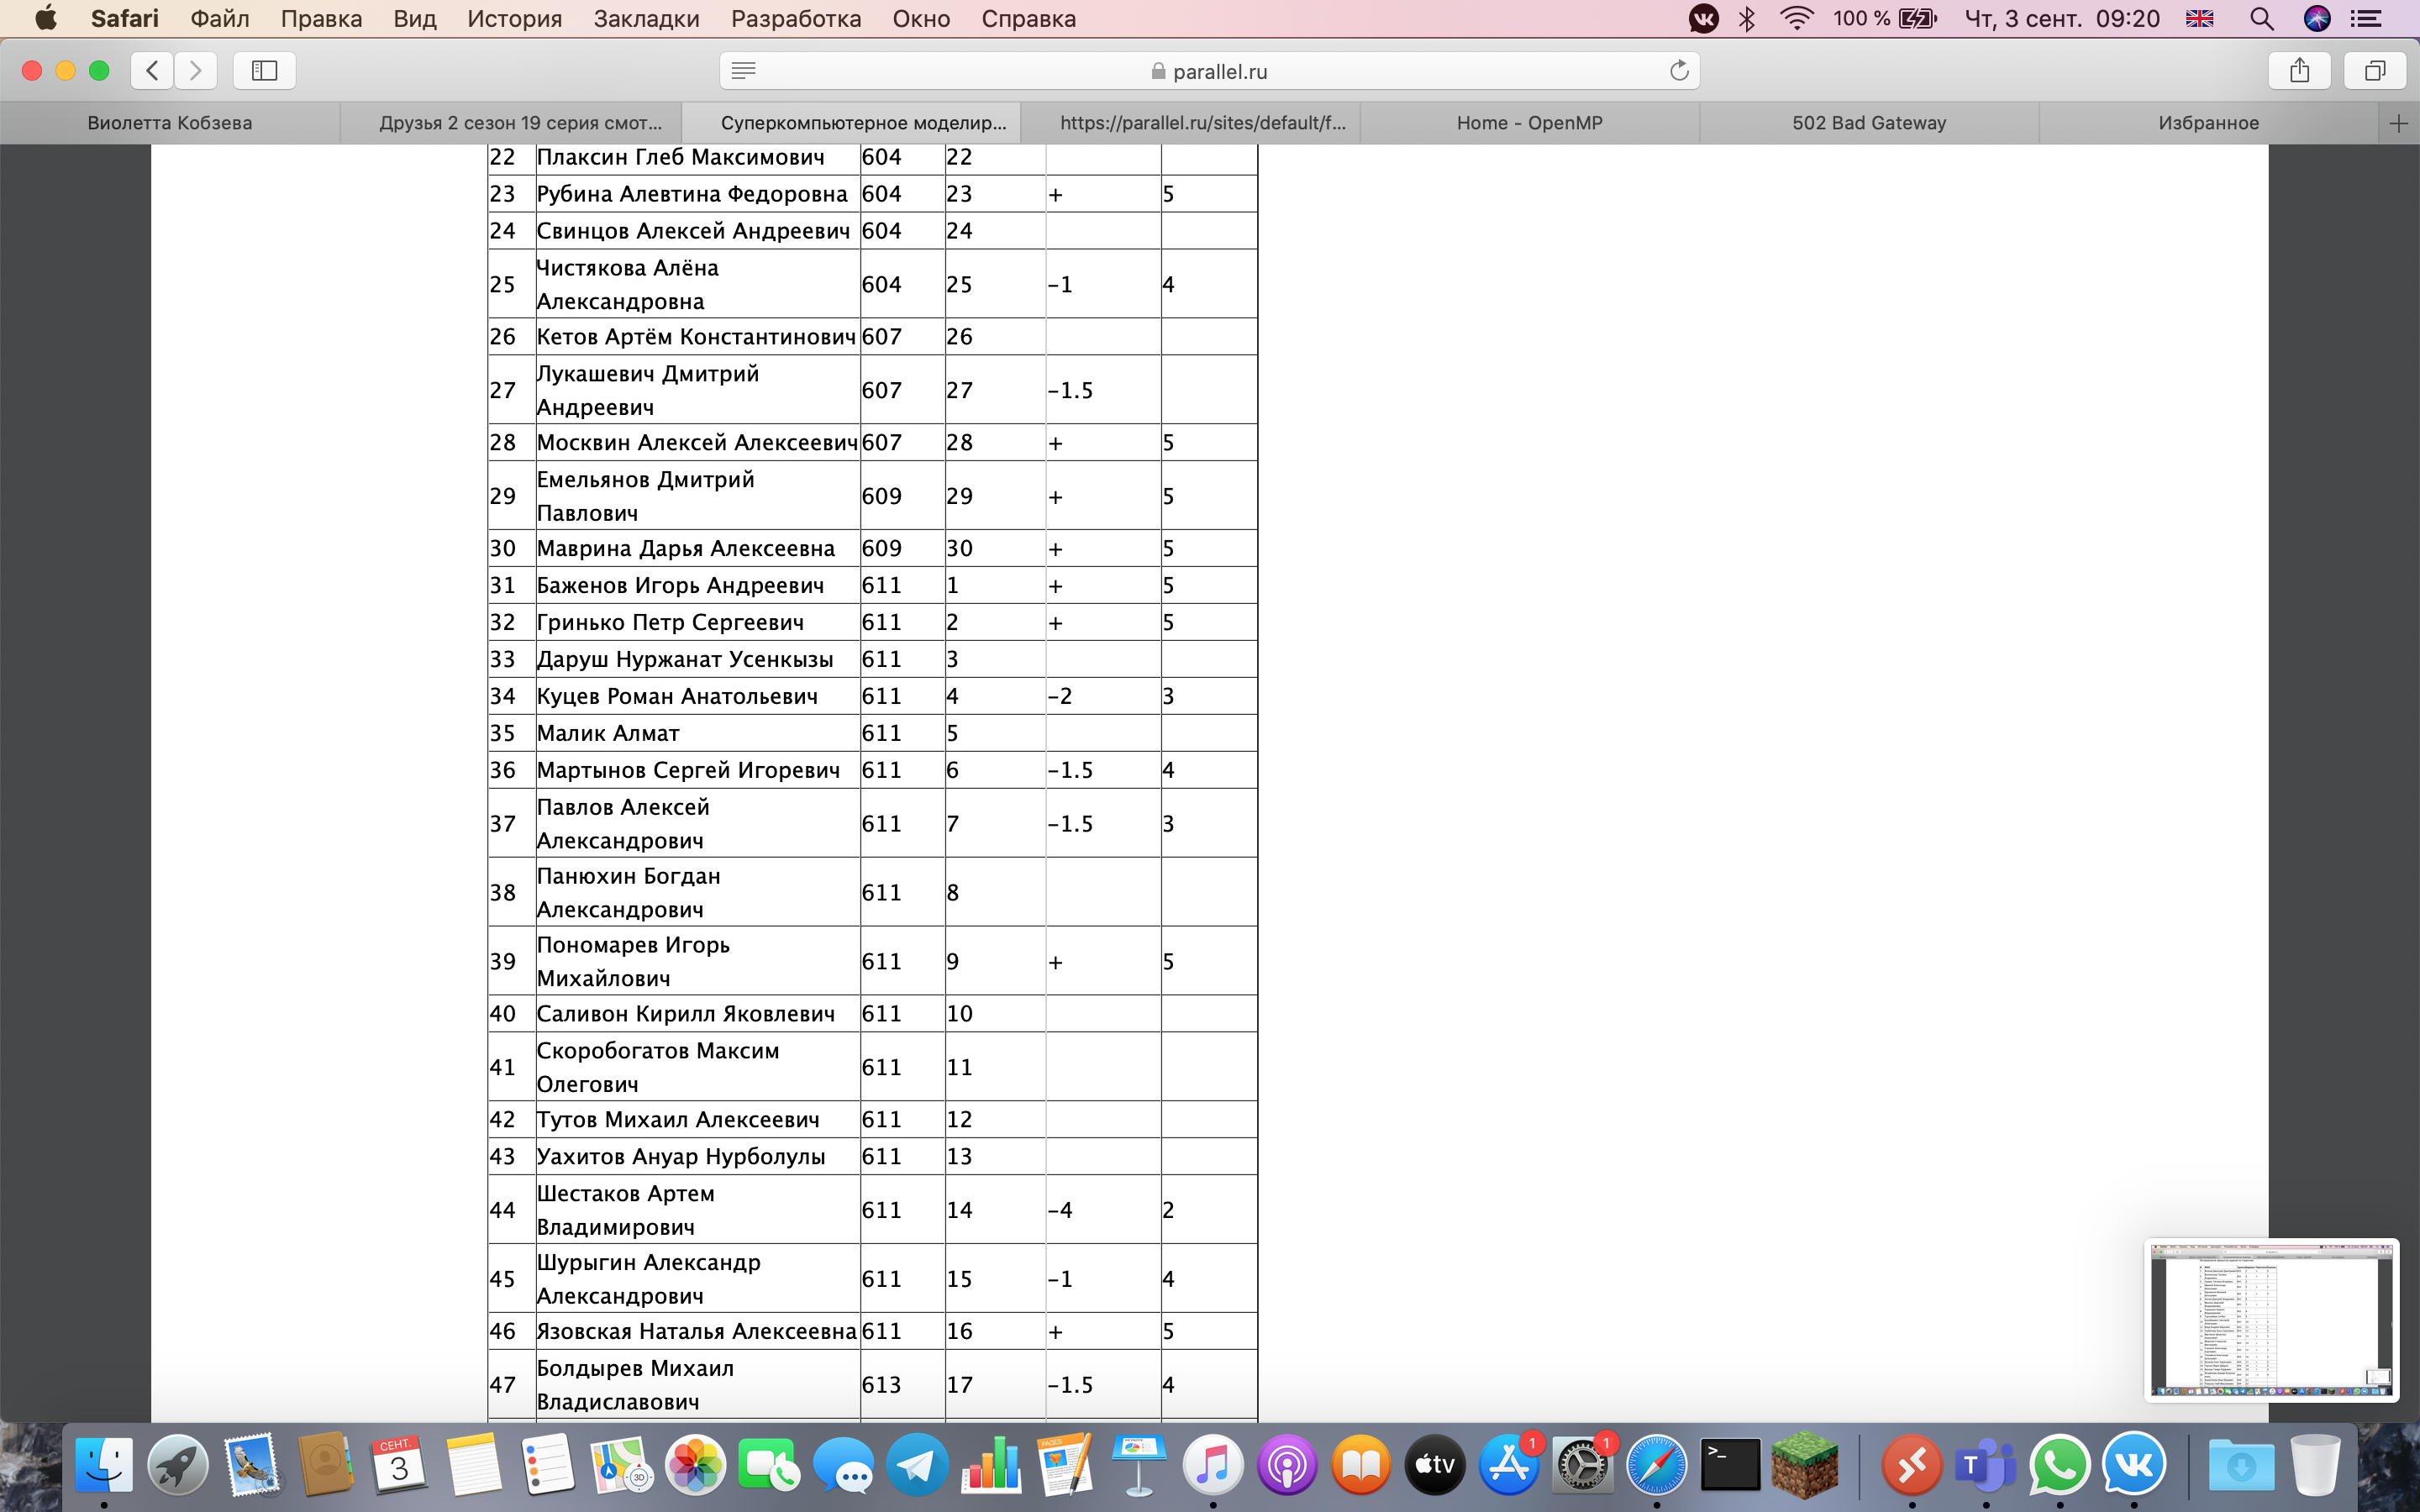Switch to Избранное tab
This screenshot has height=1512, width=2420.
pos(2209,123)
